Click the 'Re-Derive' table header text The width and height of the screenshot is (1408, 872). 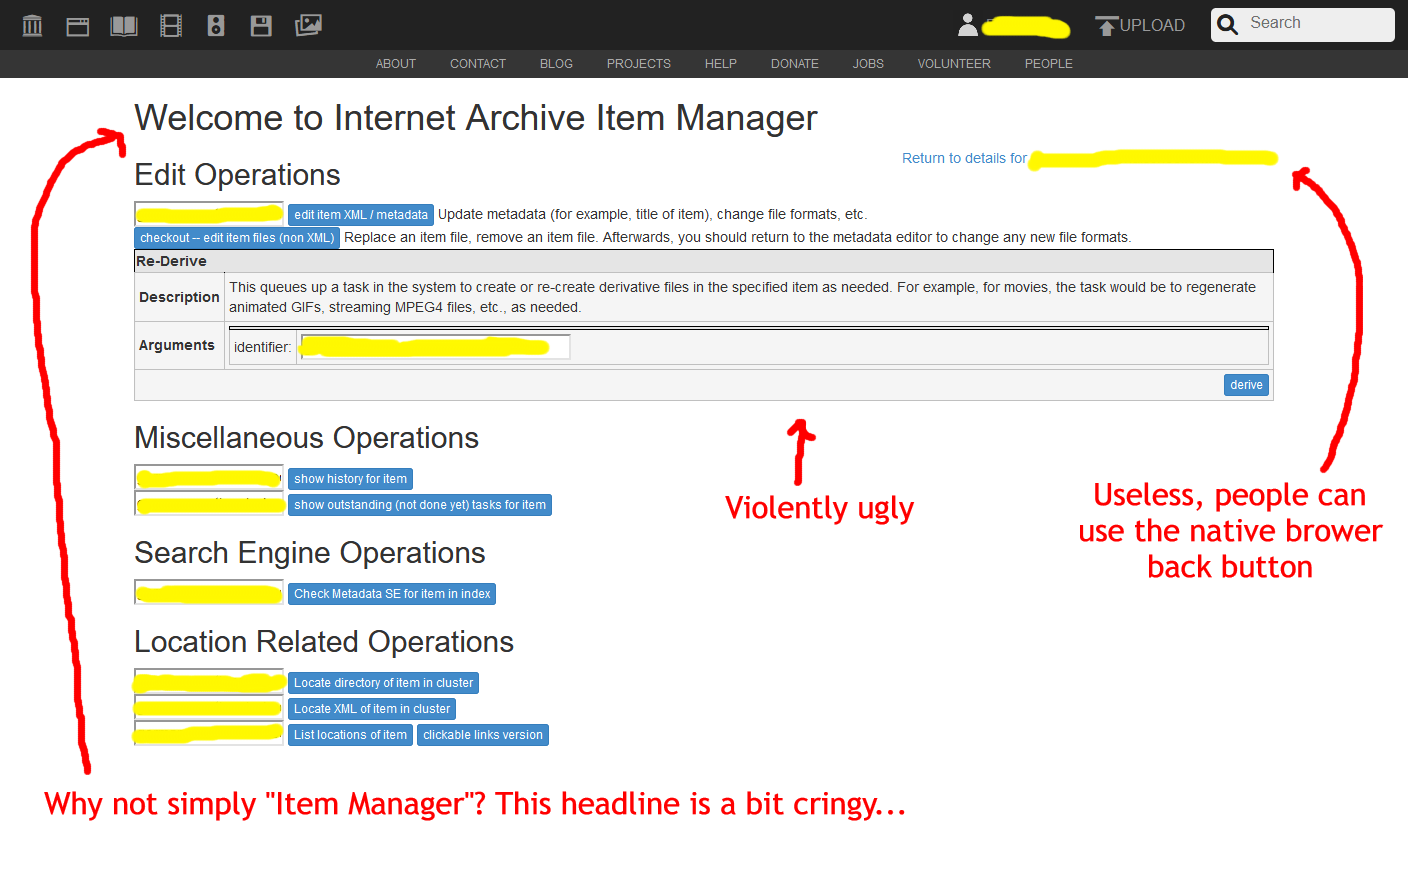pyautogui.click(x=171, y=261)
